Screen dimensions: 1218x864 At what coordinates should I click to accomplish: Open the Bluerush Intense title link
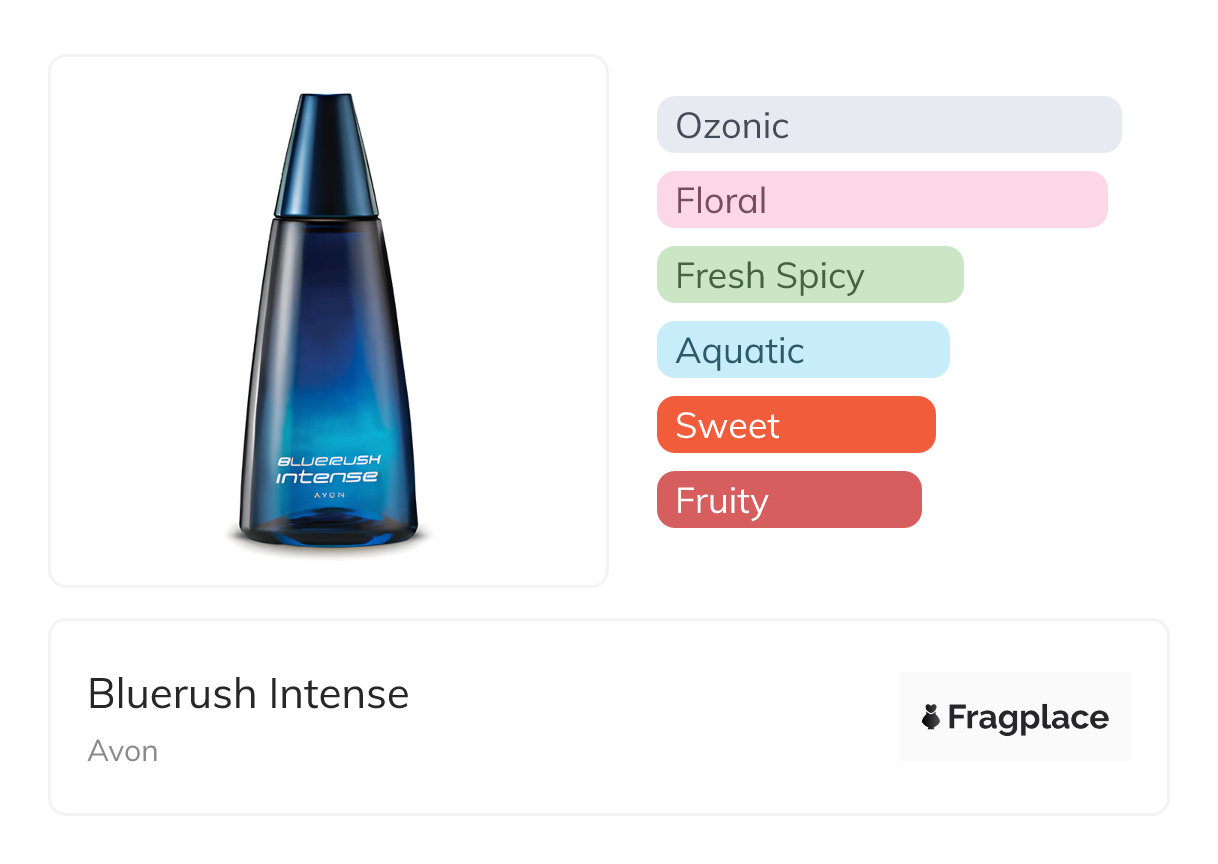point(248,694)
